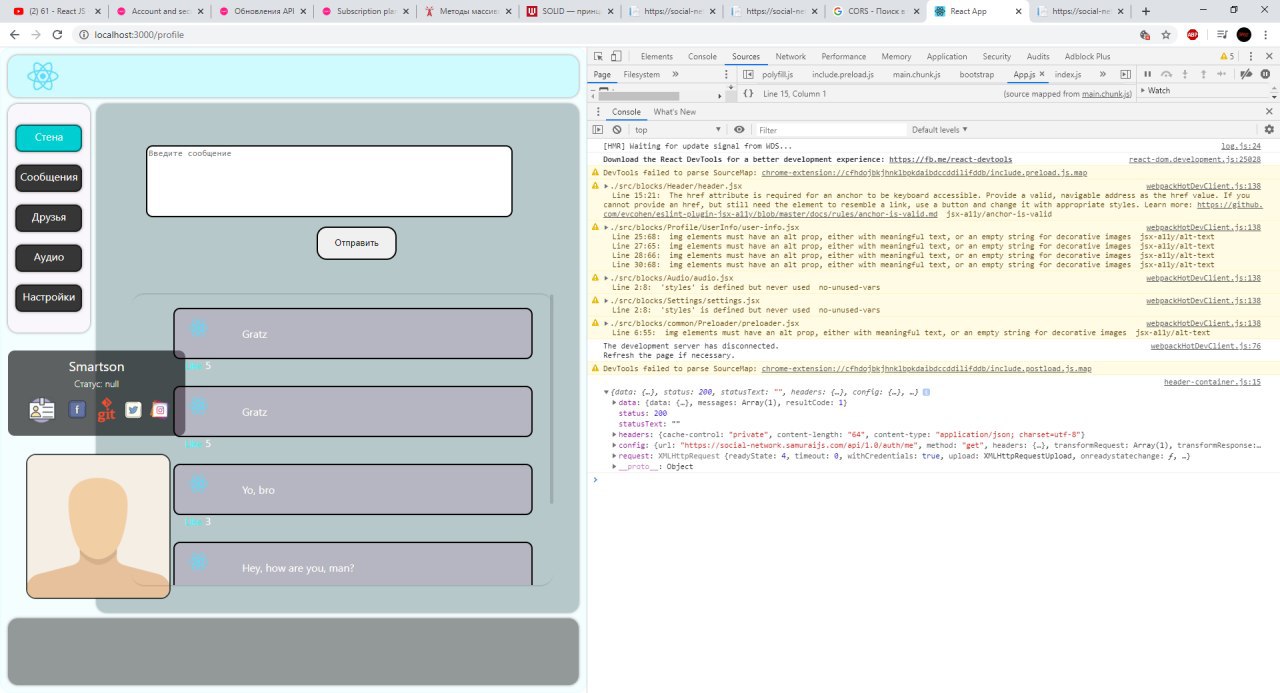Open the Facebook social icon in the profile card
This screenshot has width=1280, height=693.
click(x=77, y=409)
